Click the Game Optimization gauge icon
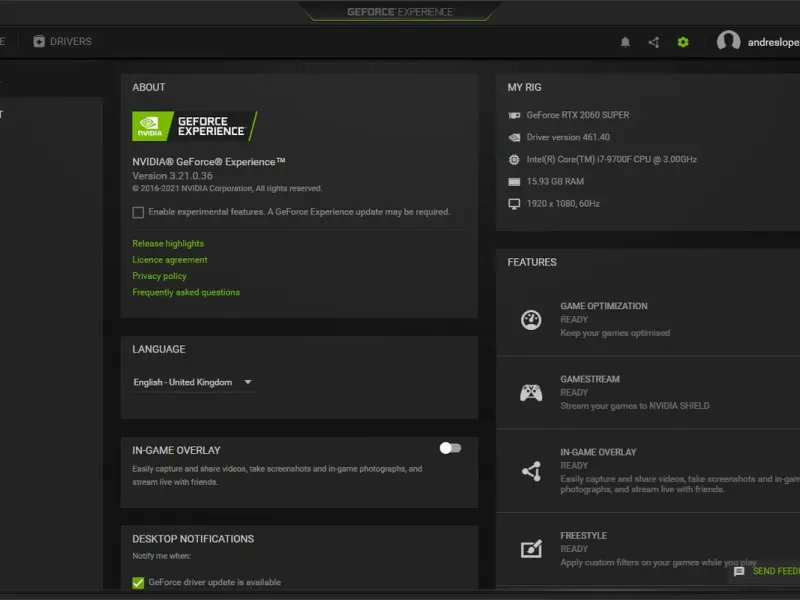Screen dimensions: 800x600 531,320
